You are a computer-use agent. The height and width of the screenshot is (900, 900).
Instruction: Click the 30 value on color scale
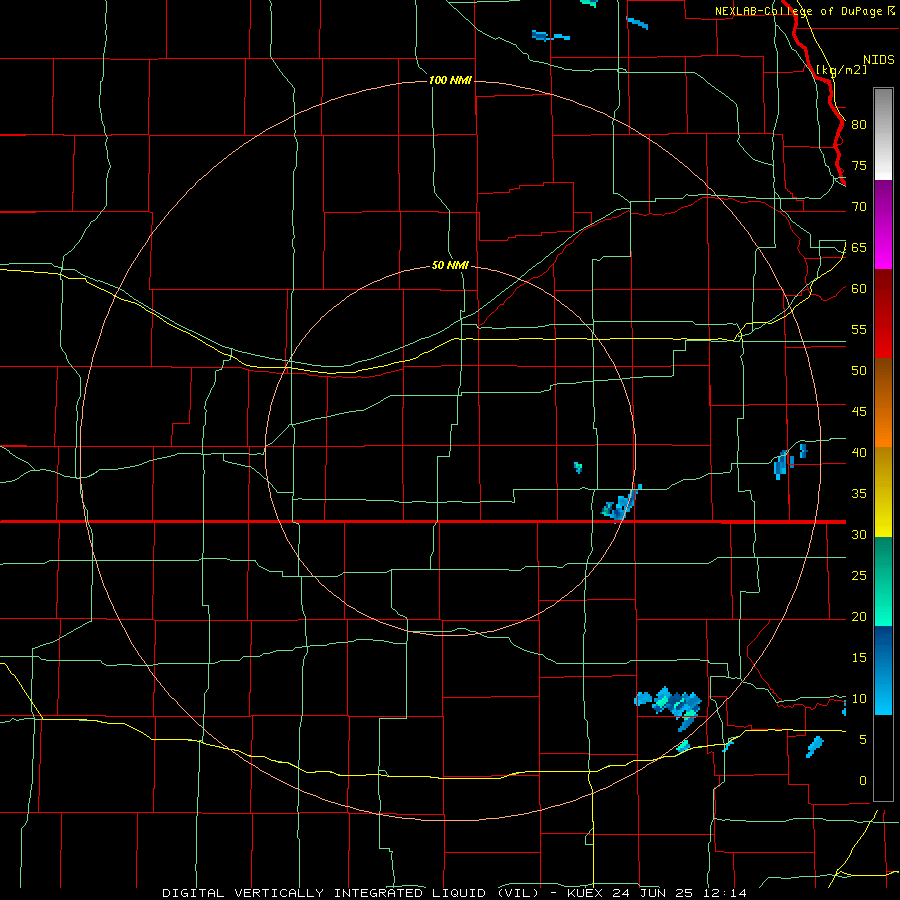click(x=859, y=534)
